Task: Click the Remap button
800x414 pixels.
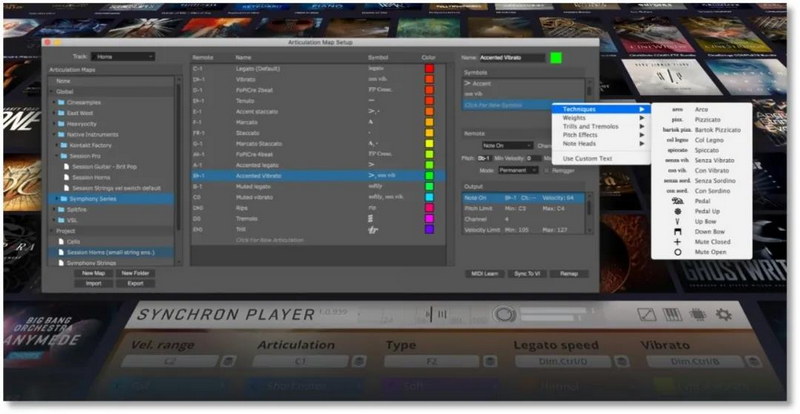Action: 568,274
